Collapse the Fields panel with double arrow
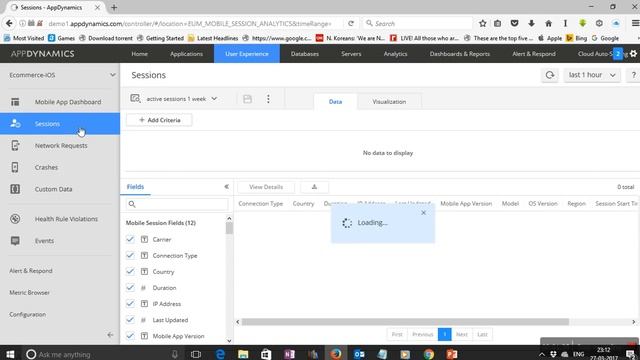640x360 pixels. [227, 187]
